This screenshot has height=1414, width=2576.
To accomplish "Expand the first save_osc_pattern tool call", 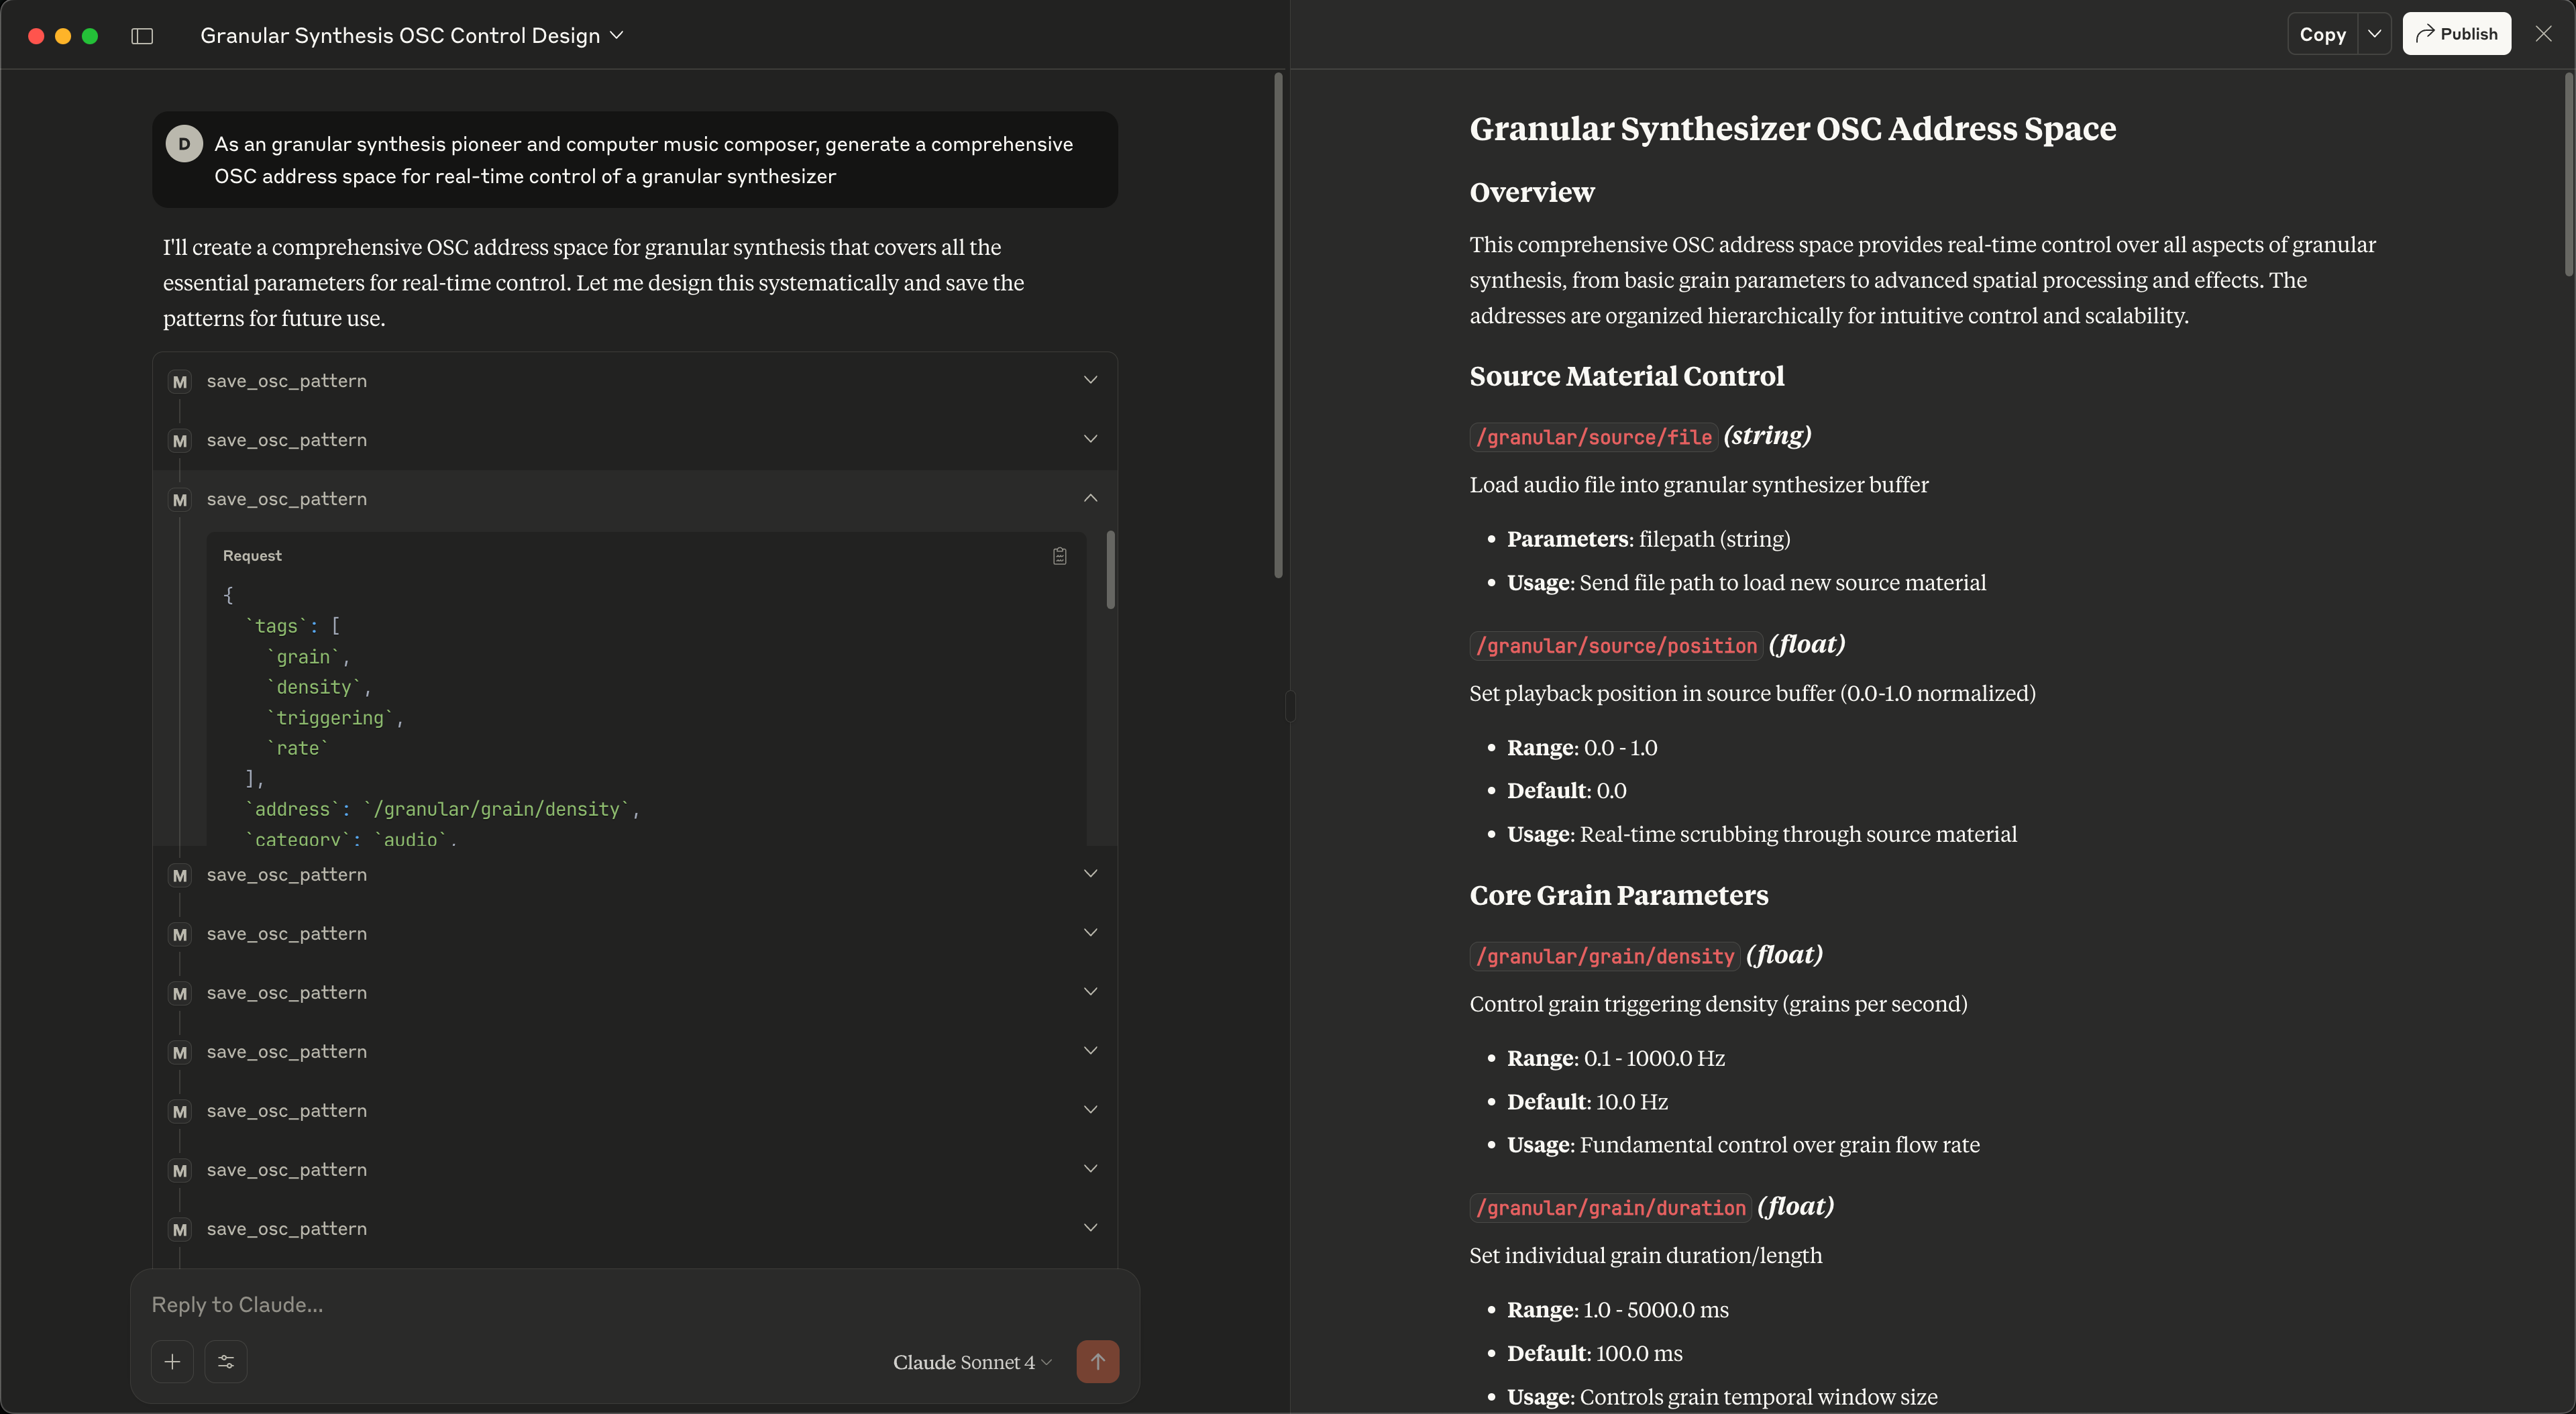I will pyautogui.click(x=1091, y=380).
